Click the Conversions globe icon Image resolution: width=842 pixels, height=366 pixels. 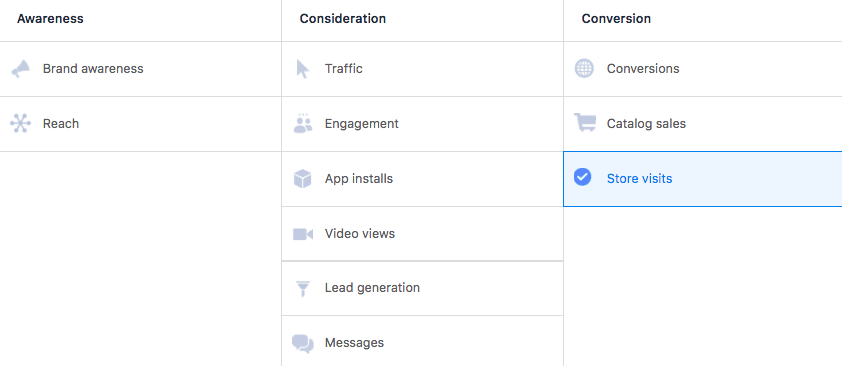click(x=584, y=69)
